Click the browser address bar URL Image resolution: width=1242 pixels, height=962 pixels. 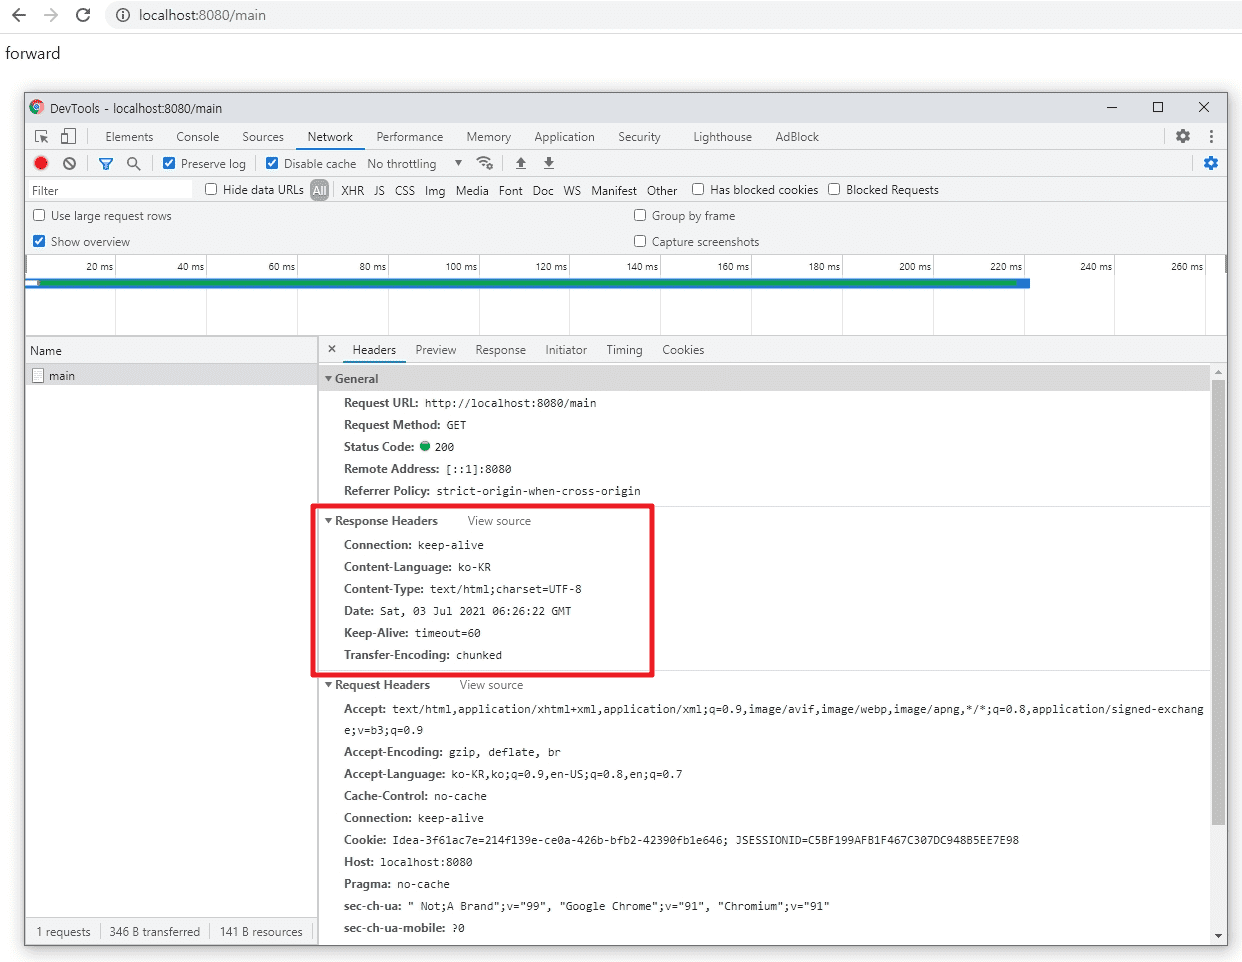[x=202, y=15]
